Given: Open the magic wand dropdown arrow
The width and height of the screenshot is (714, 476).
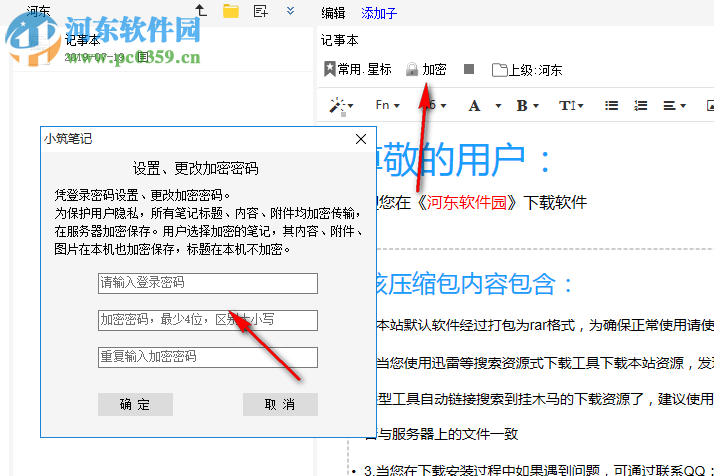Looking at the screenshot, I should (351, 106).
